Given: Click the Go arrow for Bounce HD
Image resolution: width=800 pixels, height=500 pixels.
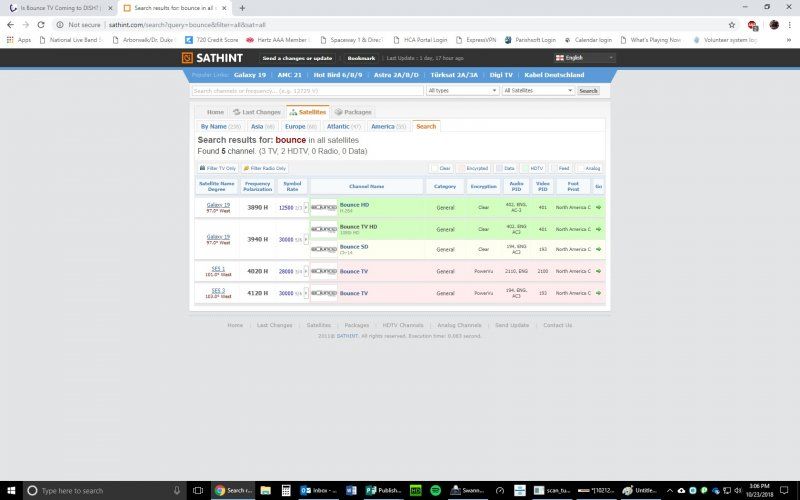Looking at the screenshot, I should coord(598,208).
